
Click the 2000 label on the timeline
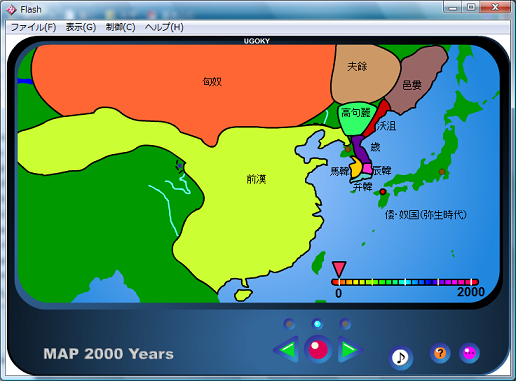tap(471, 292)
